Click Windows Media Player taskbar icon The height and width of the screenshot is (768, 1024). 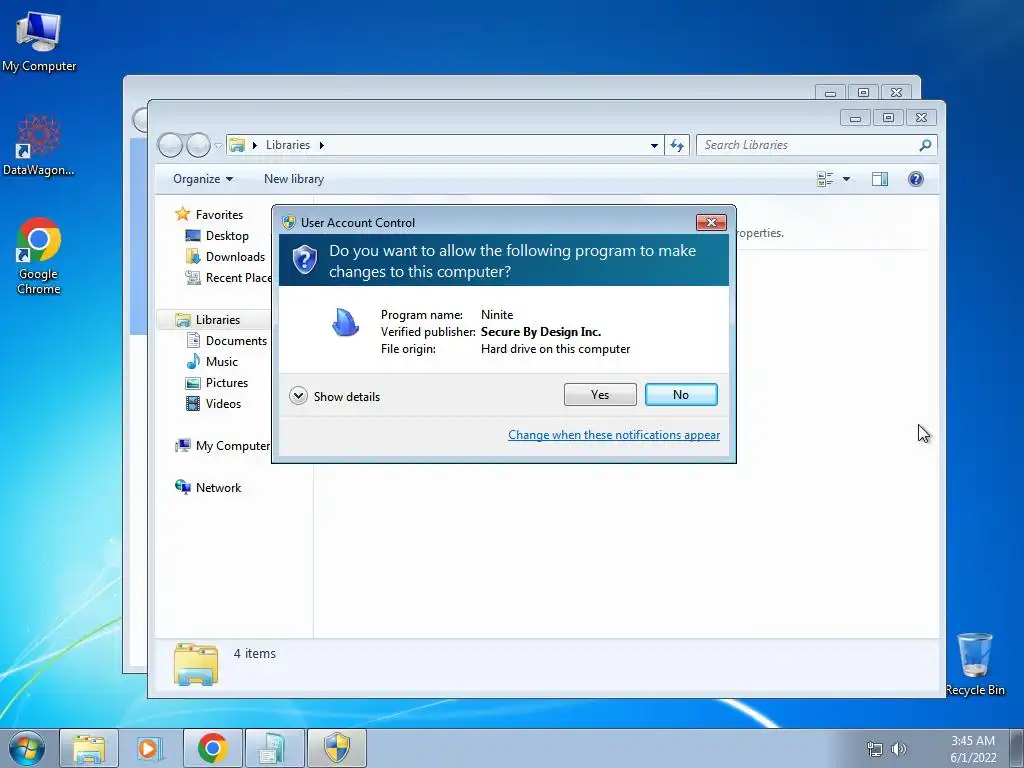(150, 748)
